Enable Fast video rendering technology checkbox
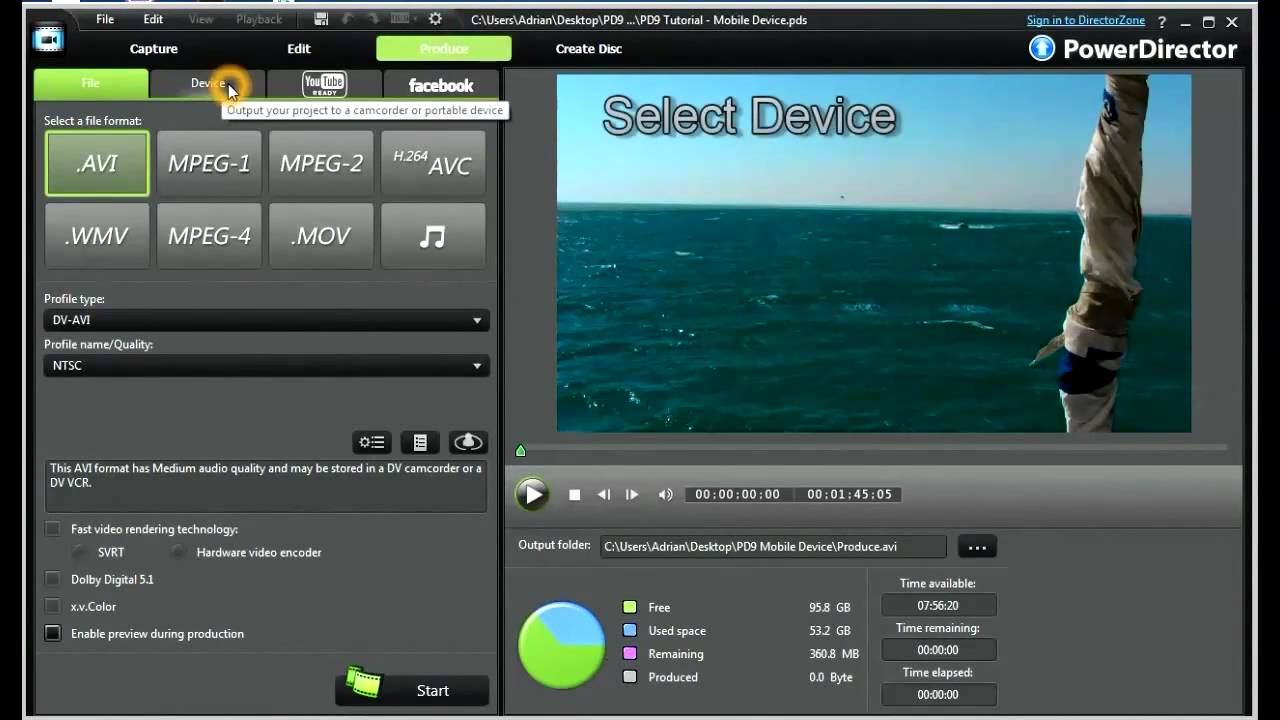This screenshot has width=1280, height=720. [53, 529]
